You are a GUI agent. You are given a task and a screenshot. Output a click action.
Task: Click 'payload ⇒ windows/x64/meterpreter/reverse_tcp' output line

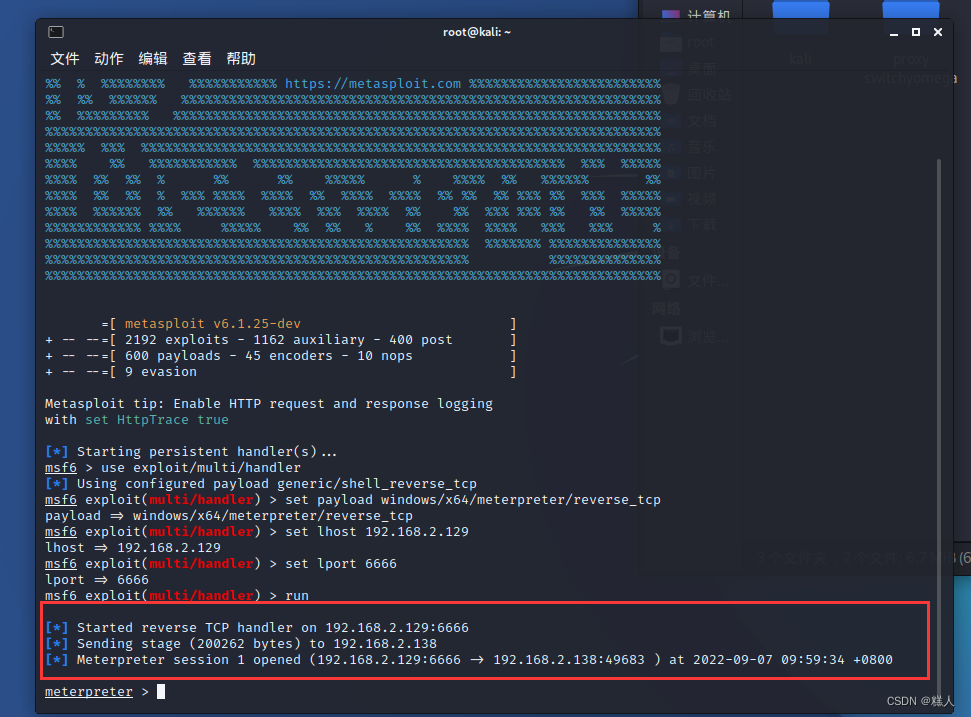[229, 516]
